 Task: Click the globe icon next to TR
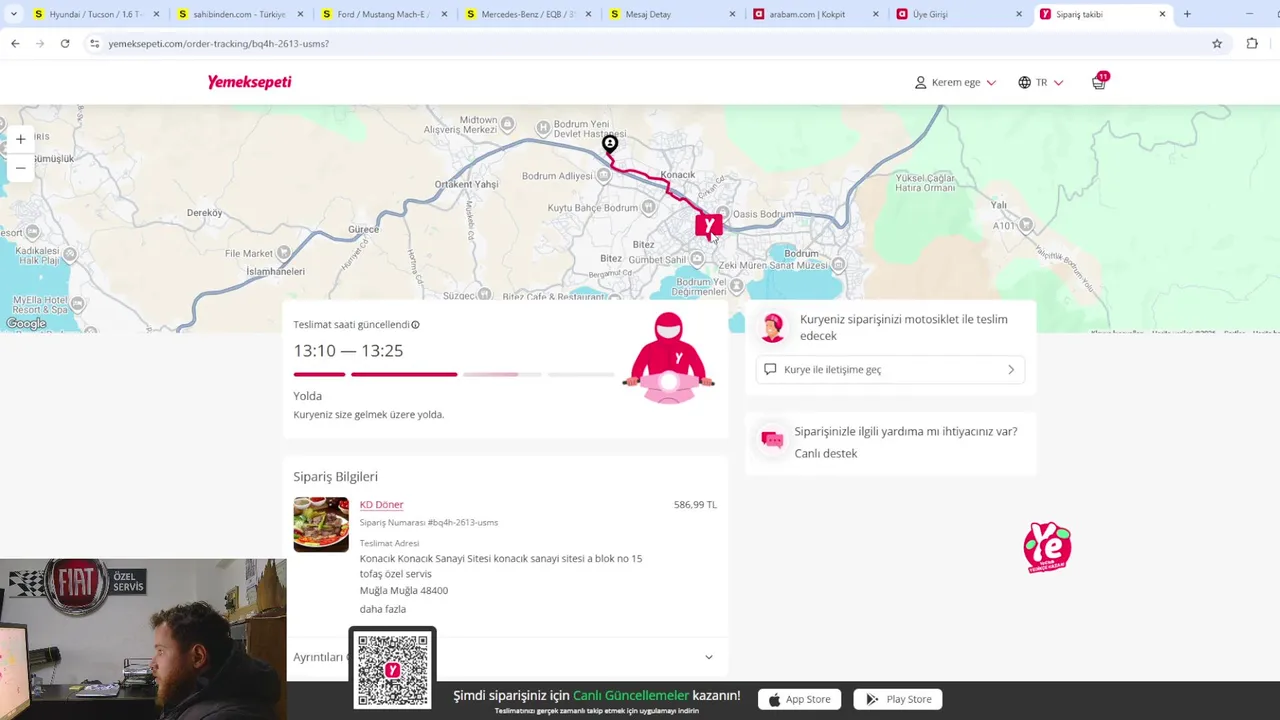(x=1024, y=82)
